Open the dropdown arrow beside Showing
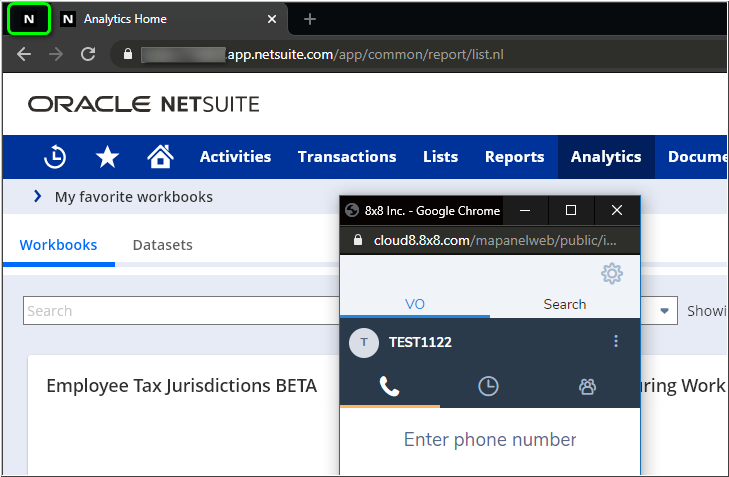 click(x=664, y=311)
